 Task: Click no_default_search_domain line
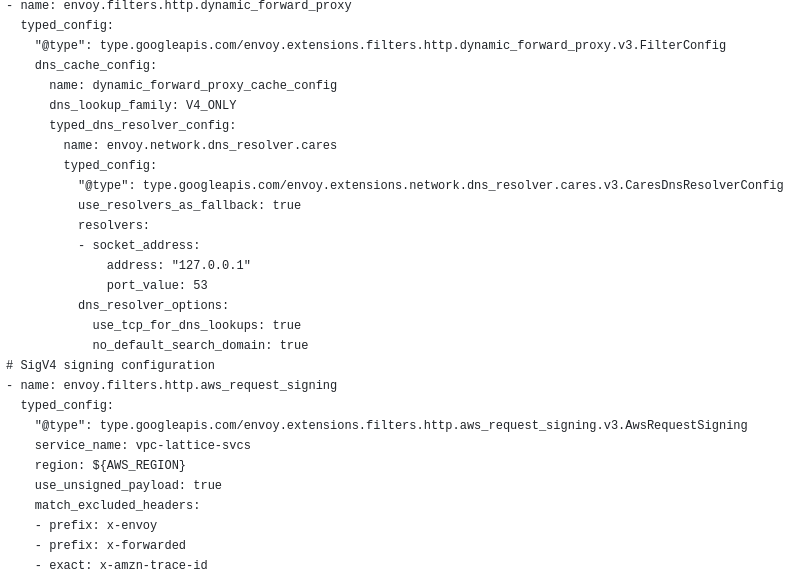coord(200,345)
